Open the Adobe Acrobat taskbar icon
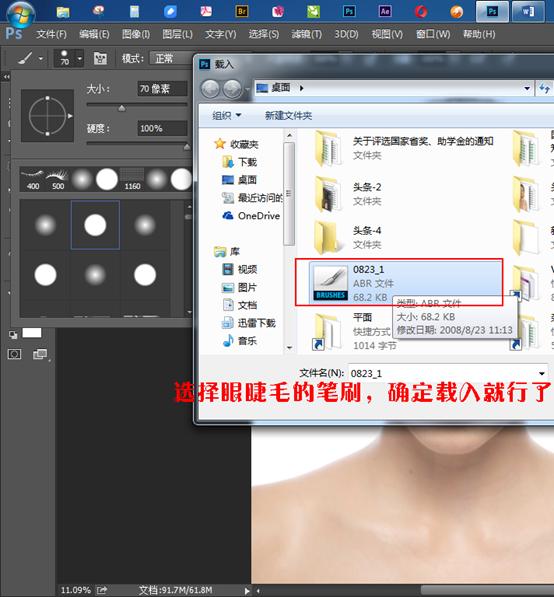The image size is (554, 597). pyautogui.click(x=206, y=11)
